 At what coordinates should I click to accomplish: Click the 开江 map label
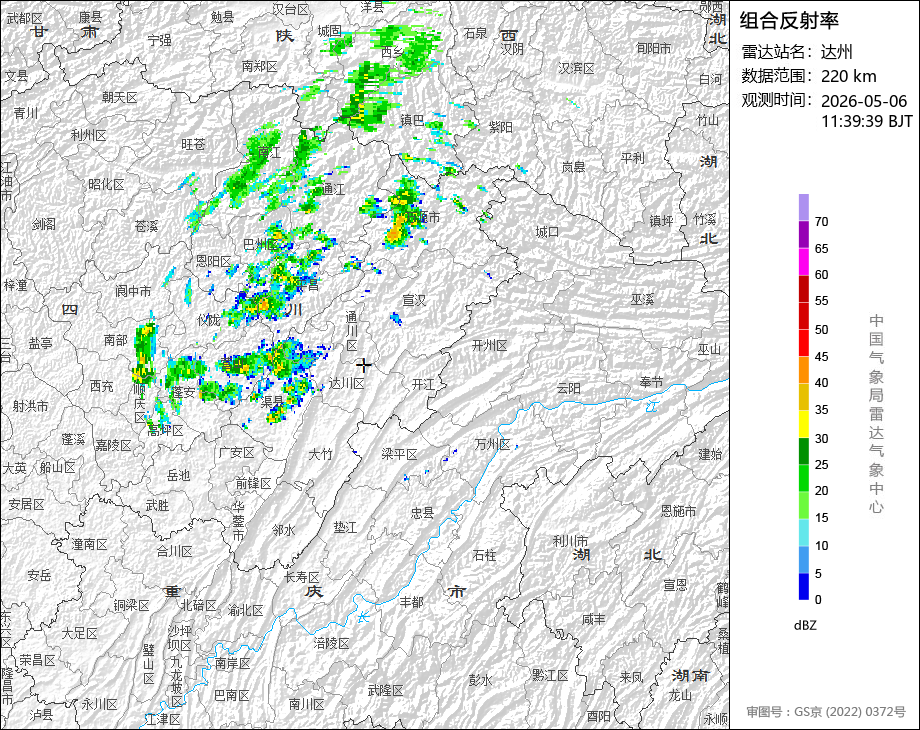pyautogui.click(x=423, y=384)
